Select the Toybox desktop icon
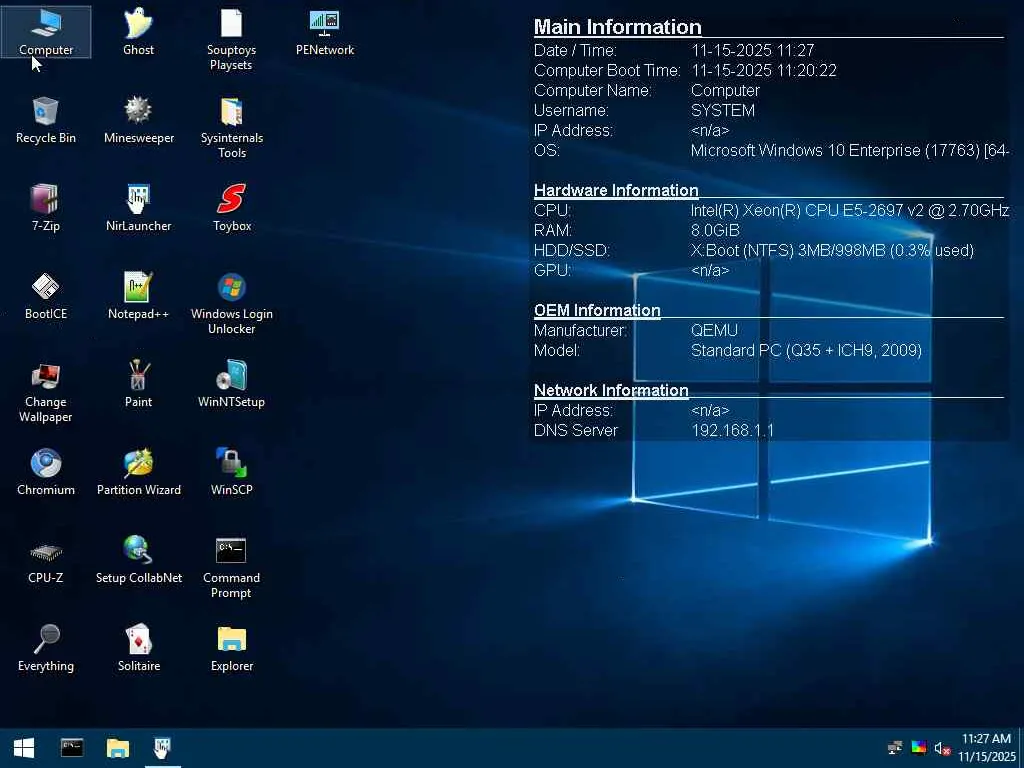Screen dimensions: 1024x768 [x=231, y=208]
